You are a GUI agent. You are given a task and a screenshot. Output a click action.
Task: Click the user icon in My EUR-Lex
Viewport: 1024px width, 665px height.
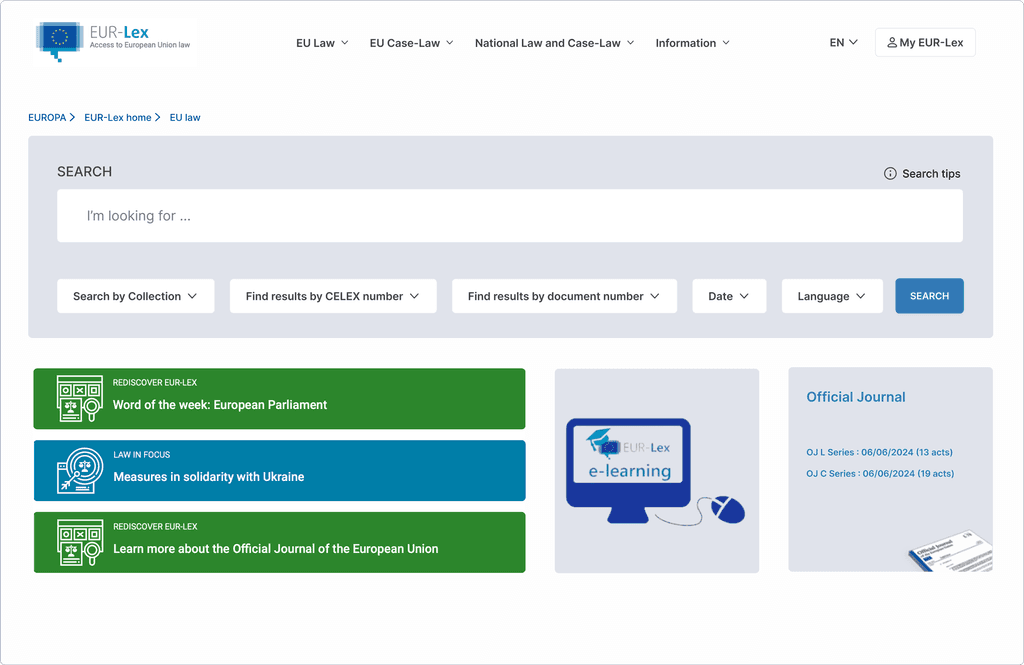click(x=891, y=42)
